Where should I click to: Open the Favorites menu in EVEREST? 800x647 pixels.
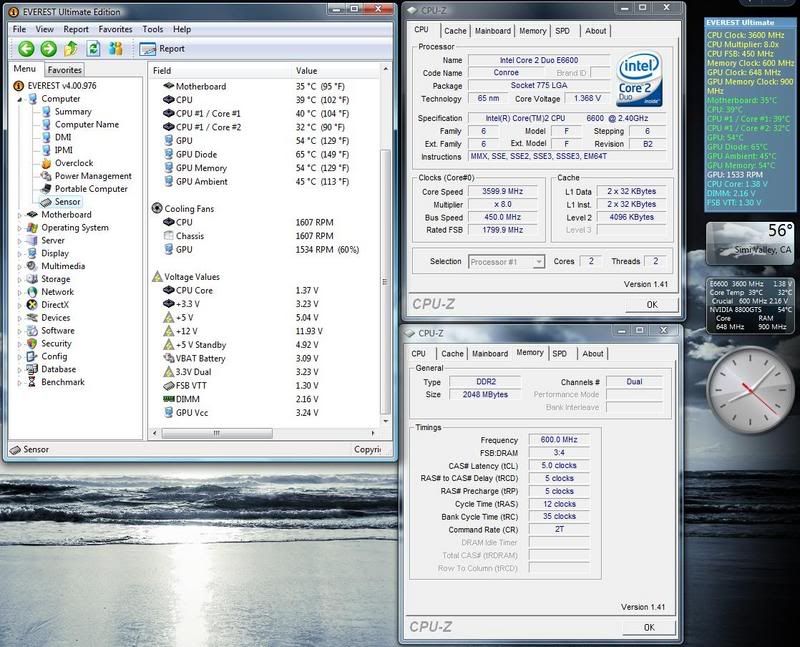[115, 30]
